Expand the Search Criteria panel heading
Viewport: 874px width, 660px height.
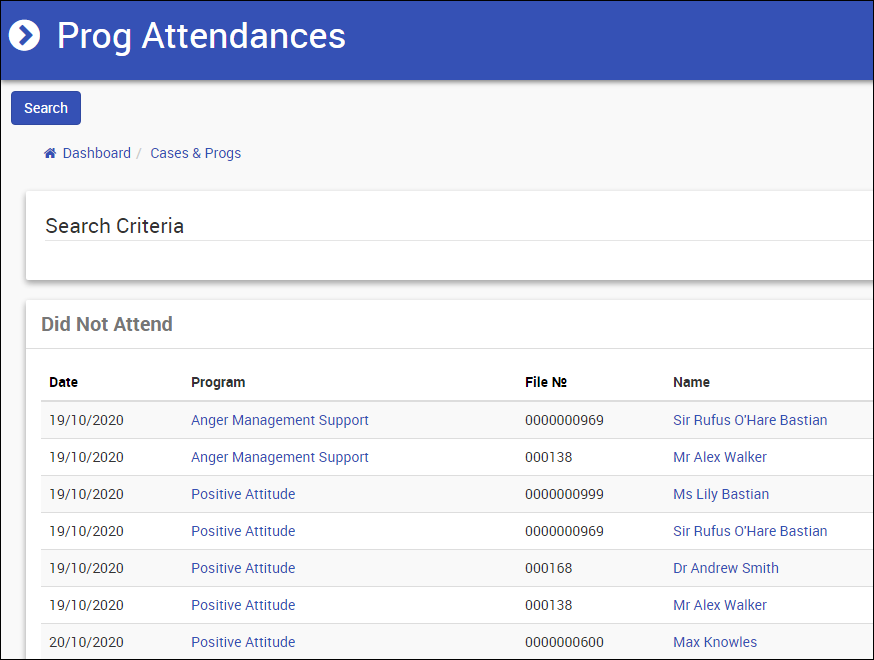pyautogui.click(x=114, y=226)
